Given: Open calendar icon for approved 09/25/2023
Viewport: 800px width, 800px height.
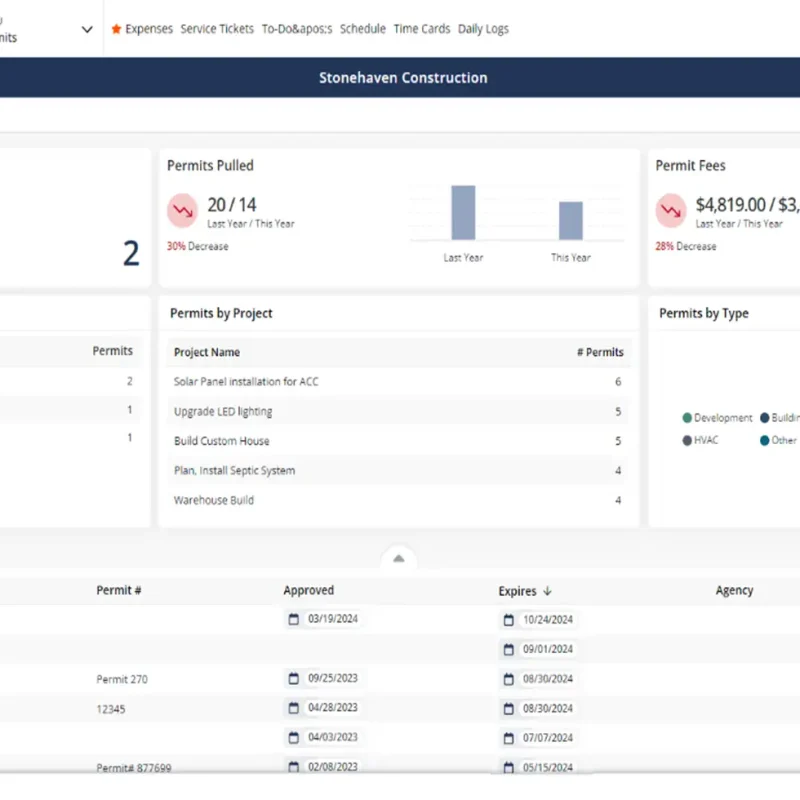Looking at the screenshot, I should coord(293,678).
